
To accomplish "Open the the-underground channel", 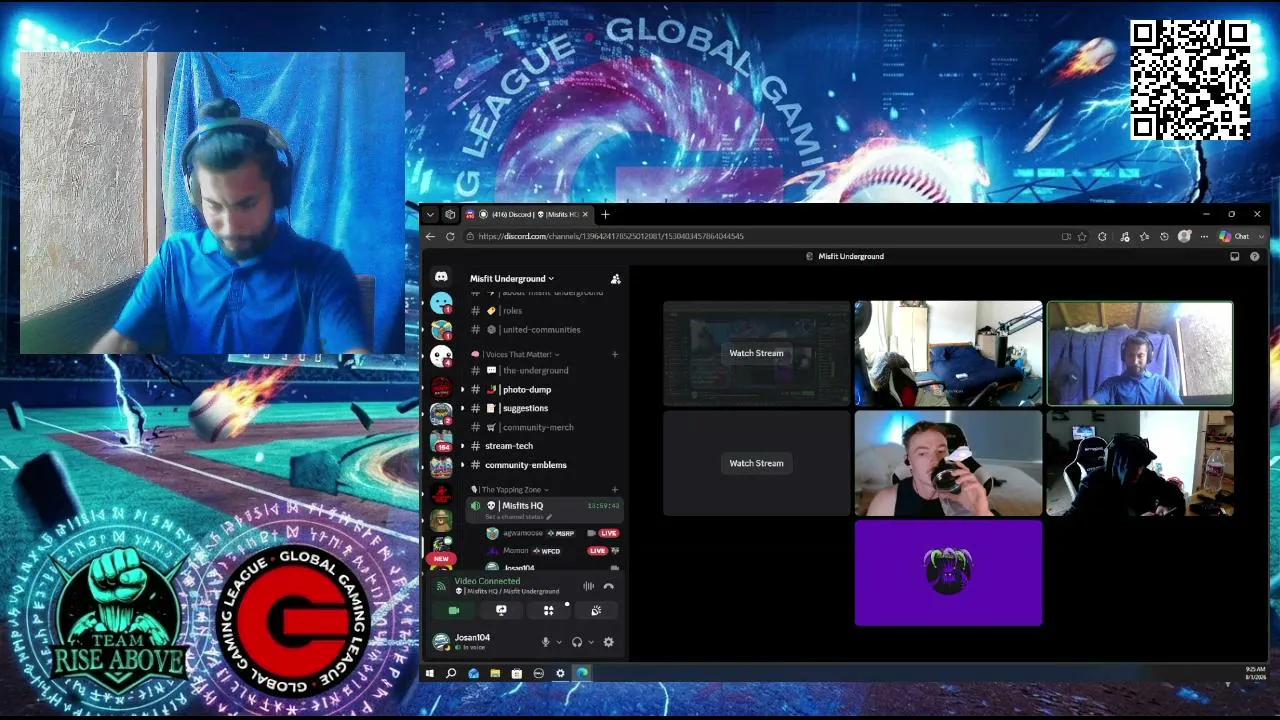I will (x=545, y=371).
